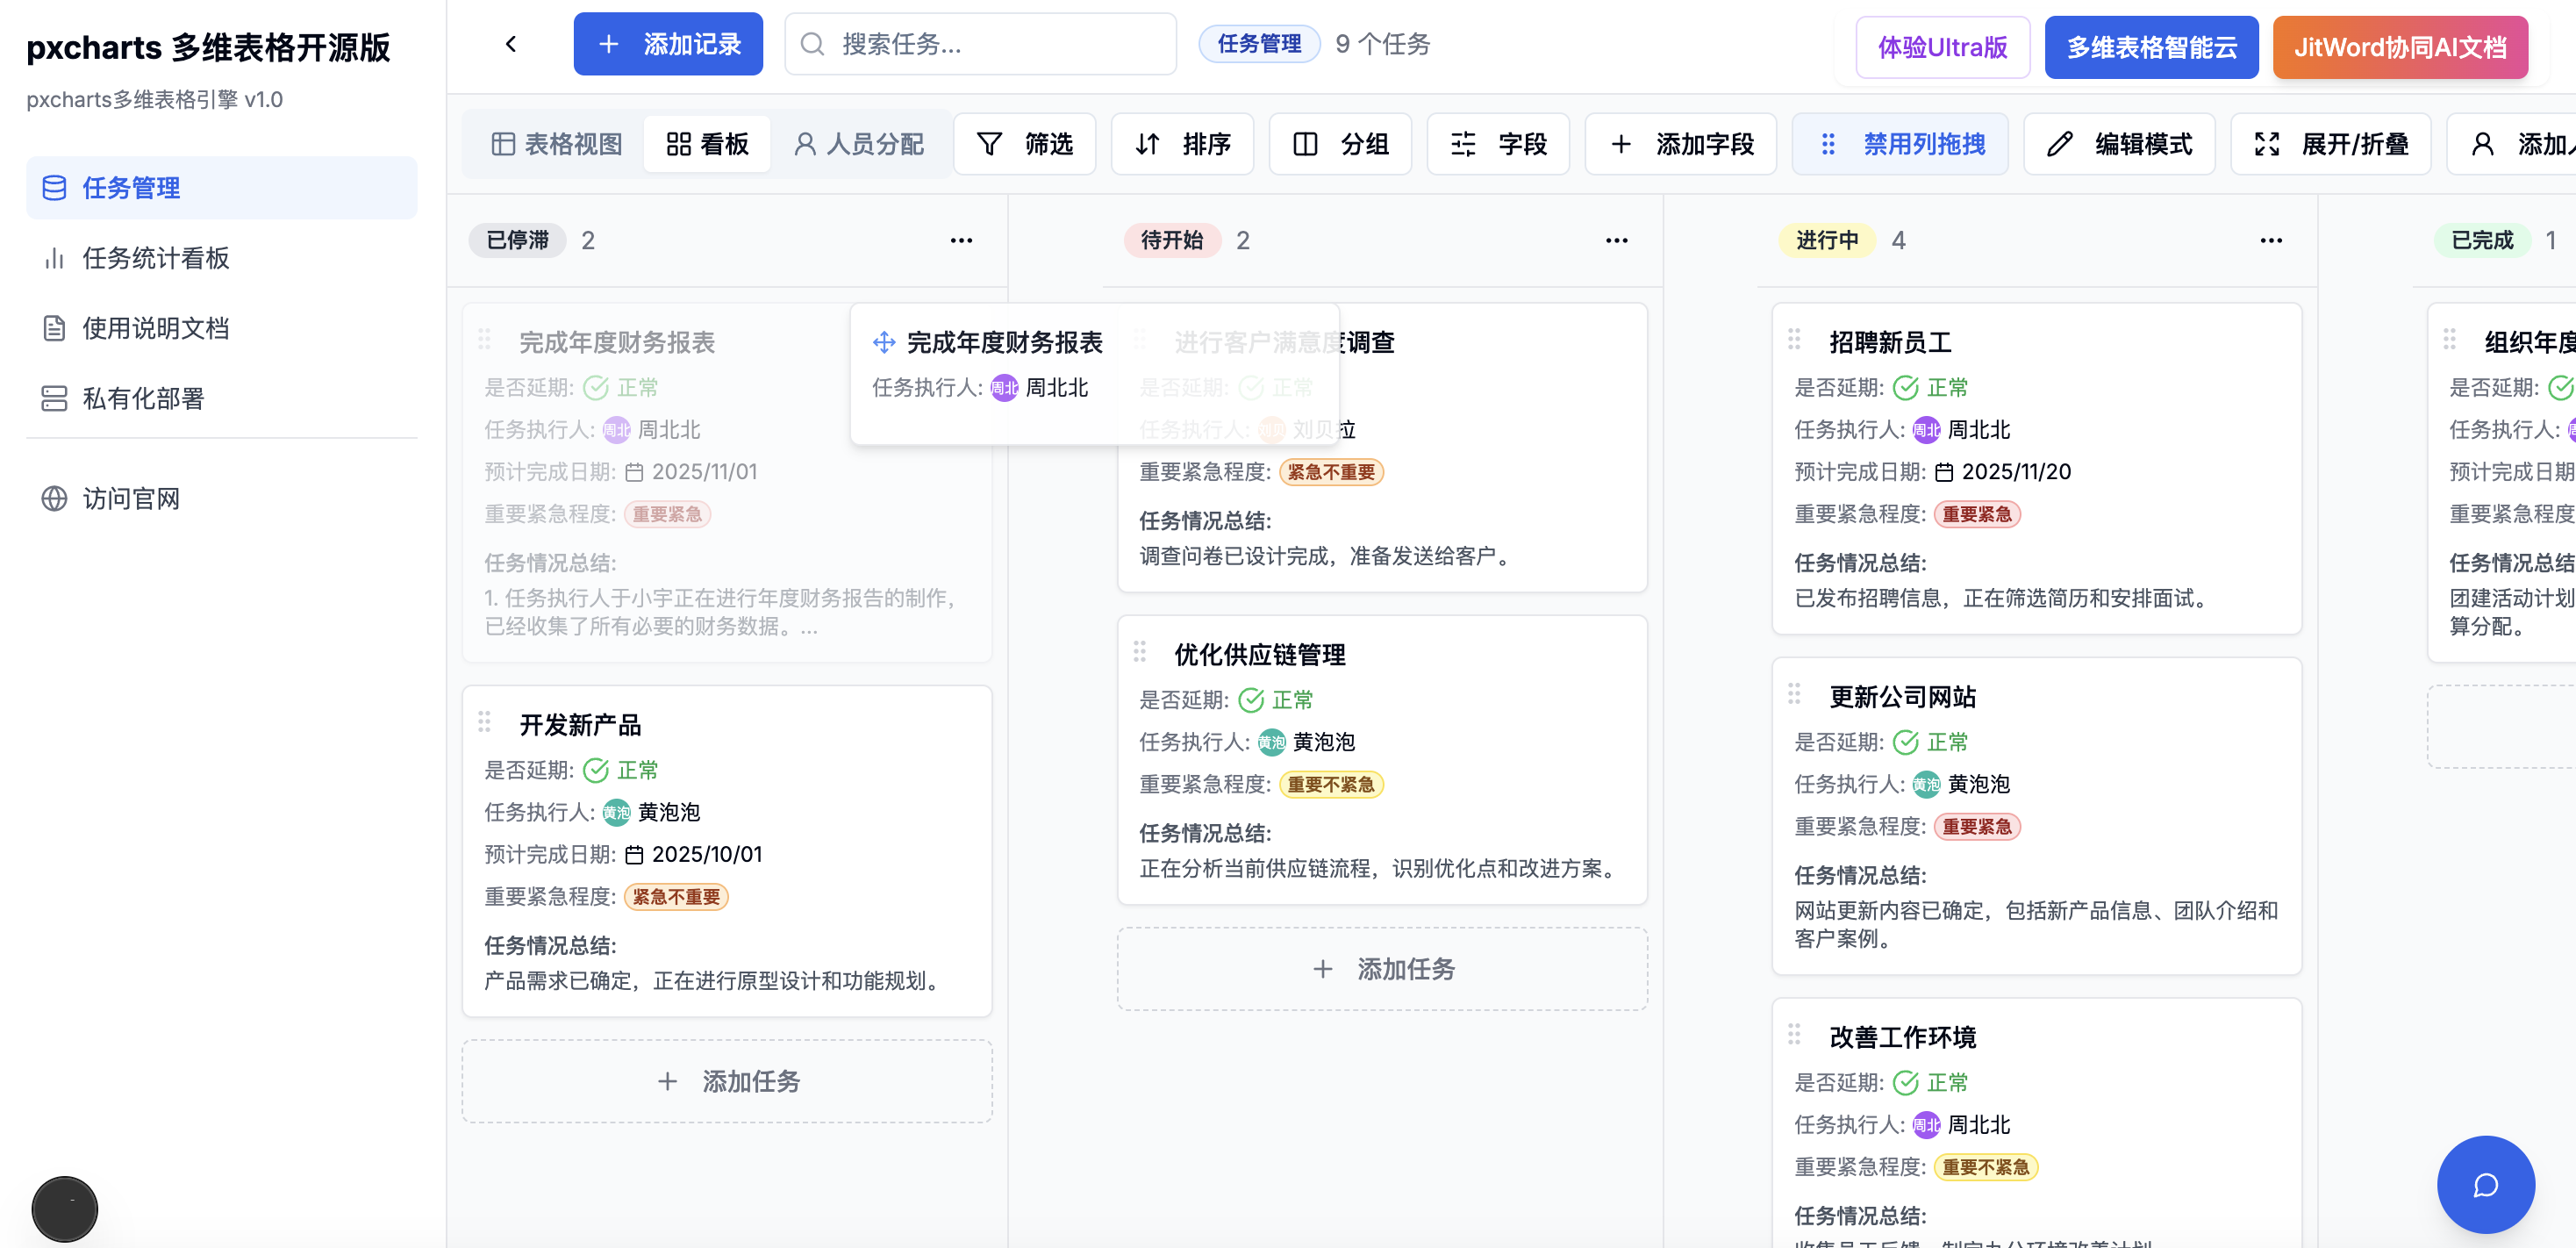Open 开发新产品 card title
2576x1248 pixels.
coord(580,724)
